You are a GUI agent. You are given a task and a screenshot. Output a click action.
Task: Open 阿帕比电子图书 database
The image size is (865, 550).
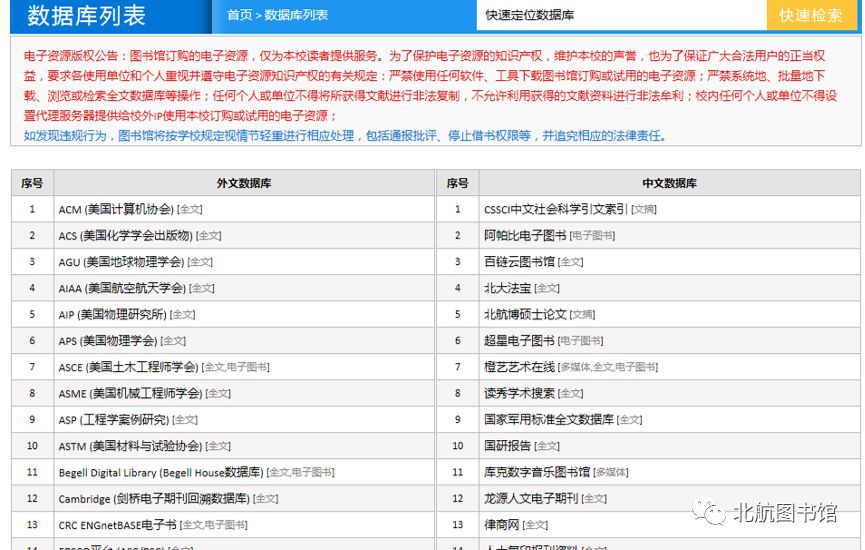pos(524,236)
